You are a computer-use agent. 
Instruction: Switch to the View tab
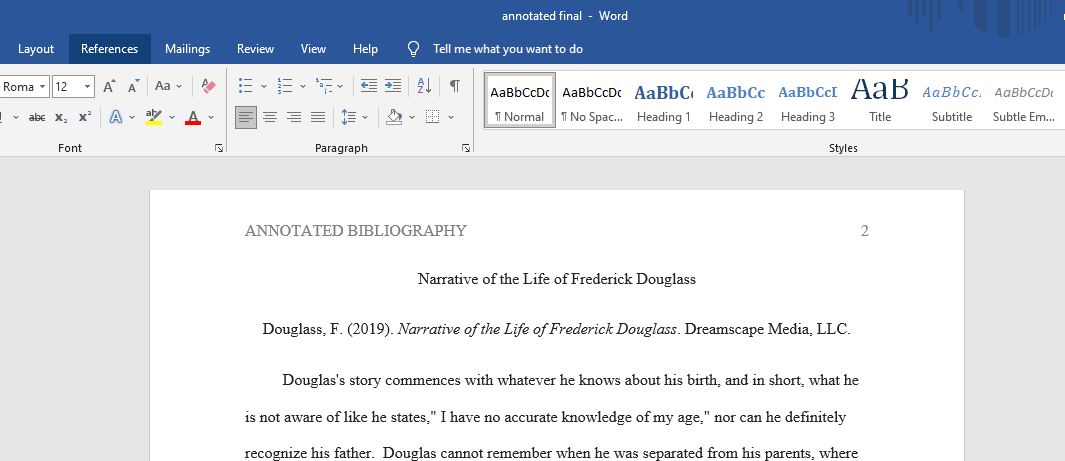pos(313,49)
